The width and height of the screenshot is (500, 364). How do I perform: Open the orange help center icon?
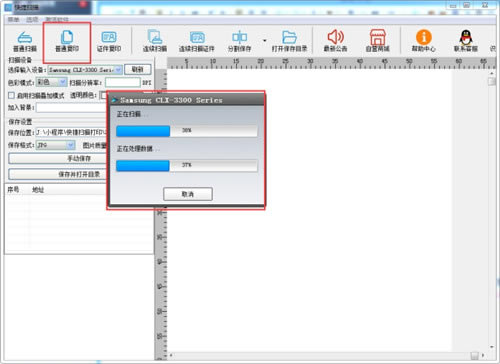[x=424, y=41]
